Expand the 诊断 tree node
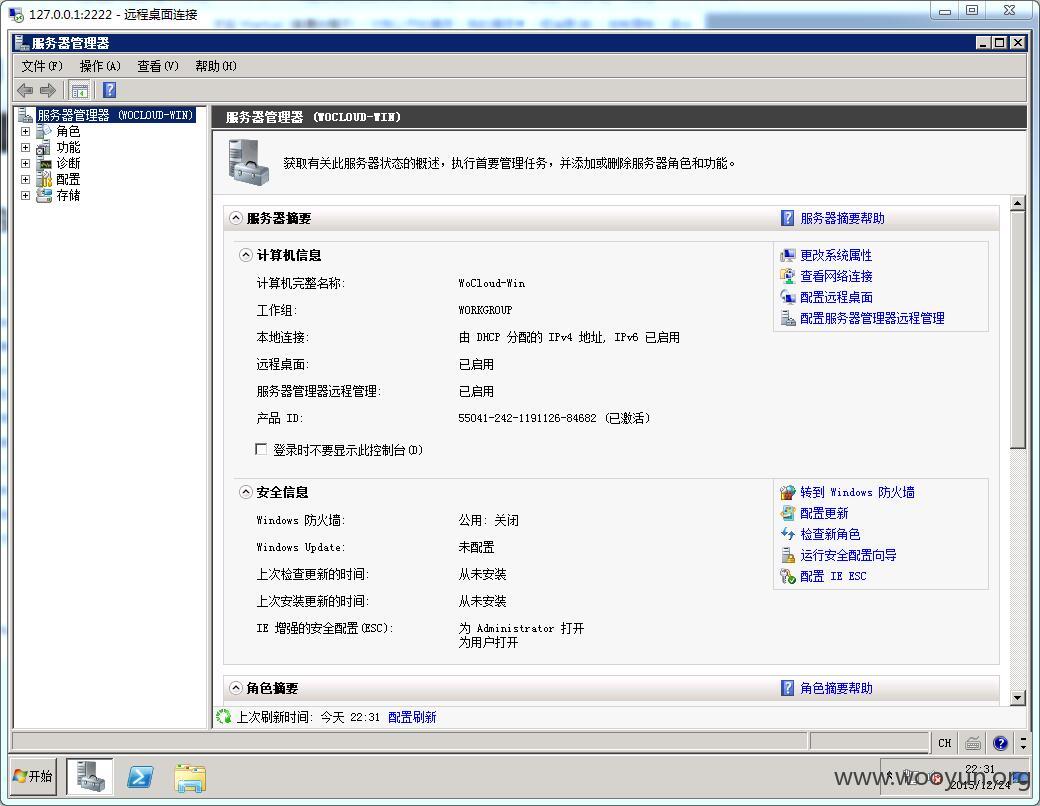This screenshot has height=806, width=1040. [25, 163]
